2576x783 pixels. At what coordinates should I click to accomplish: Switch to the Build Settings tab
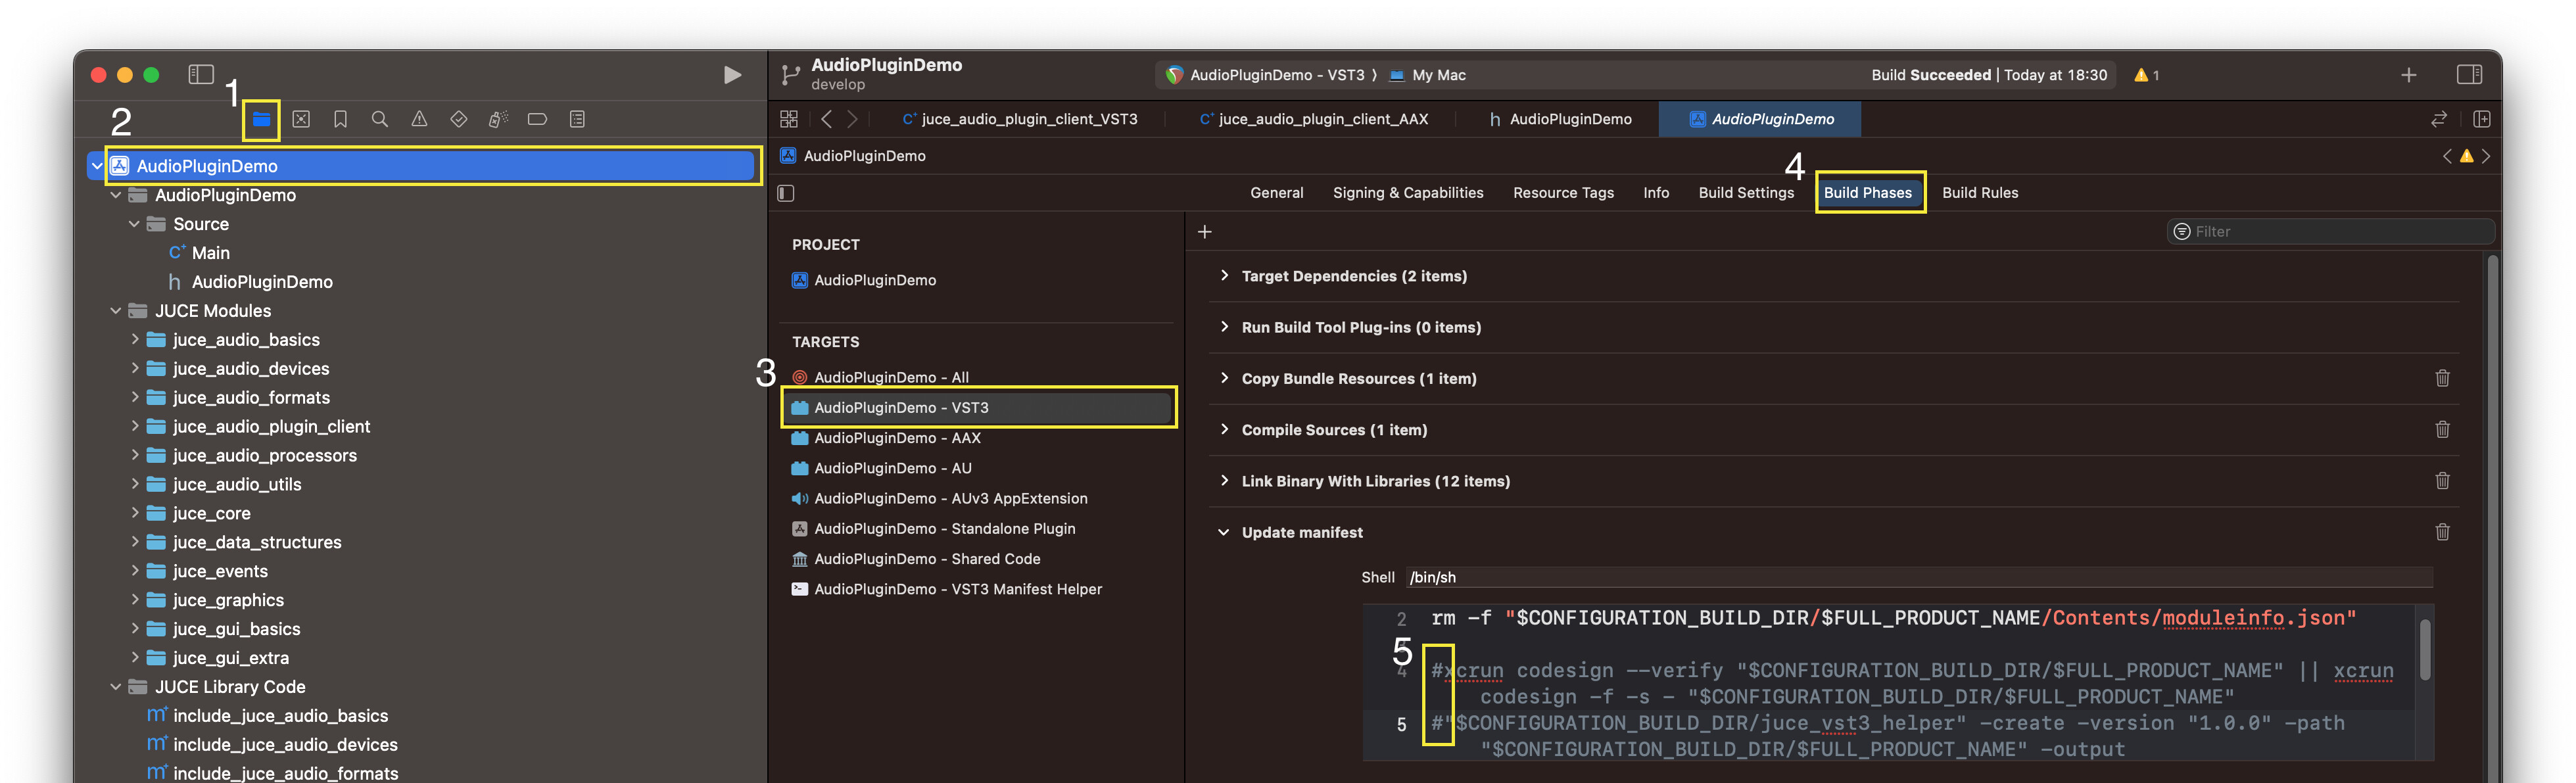(x=1745, y=193)
